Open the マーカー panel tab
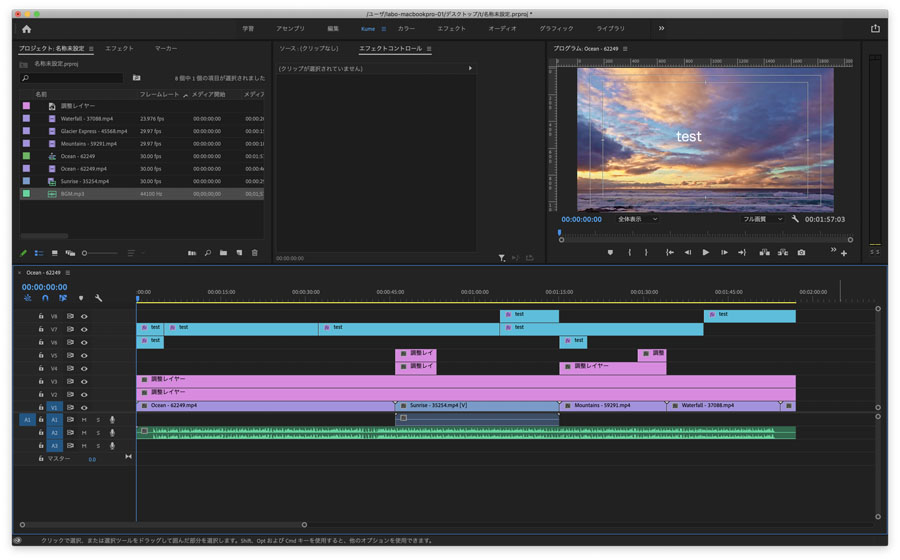Image resolution: width=900 pixels, height=560 pixels. pos(166,49)
